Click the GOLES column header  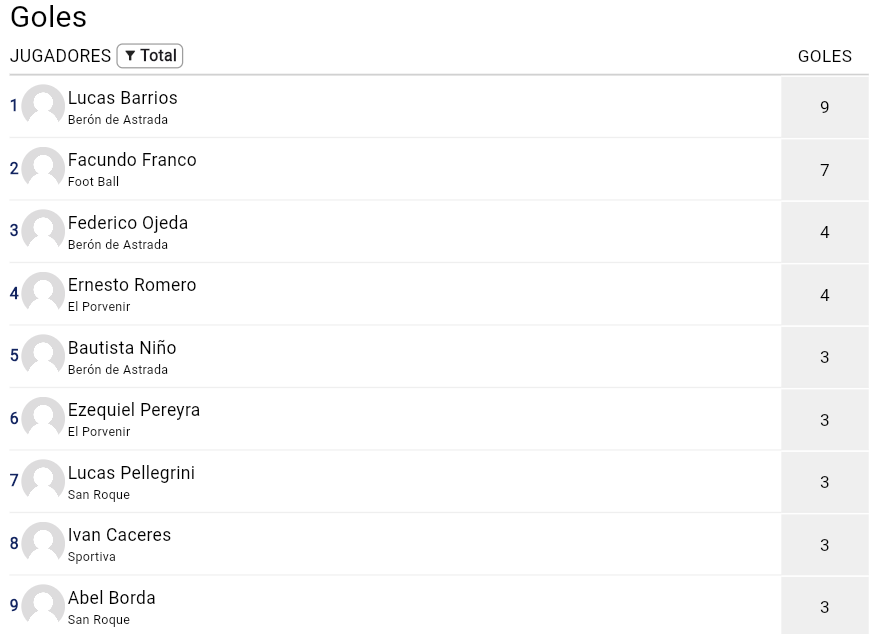pyautogui.click(x=824, y=57)
